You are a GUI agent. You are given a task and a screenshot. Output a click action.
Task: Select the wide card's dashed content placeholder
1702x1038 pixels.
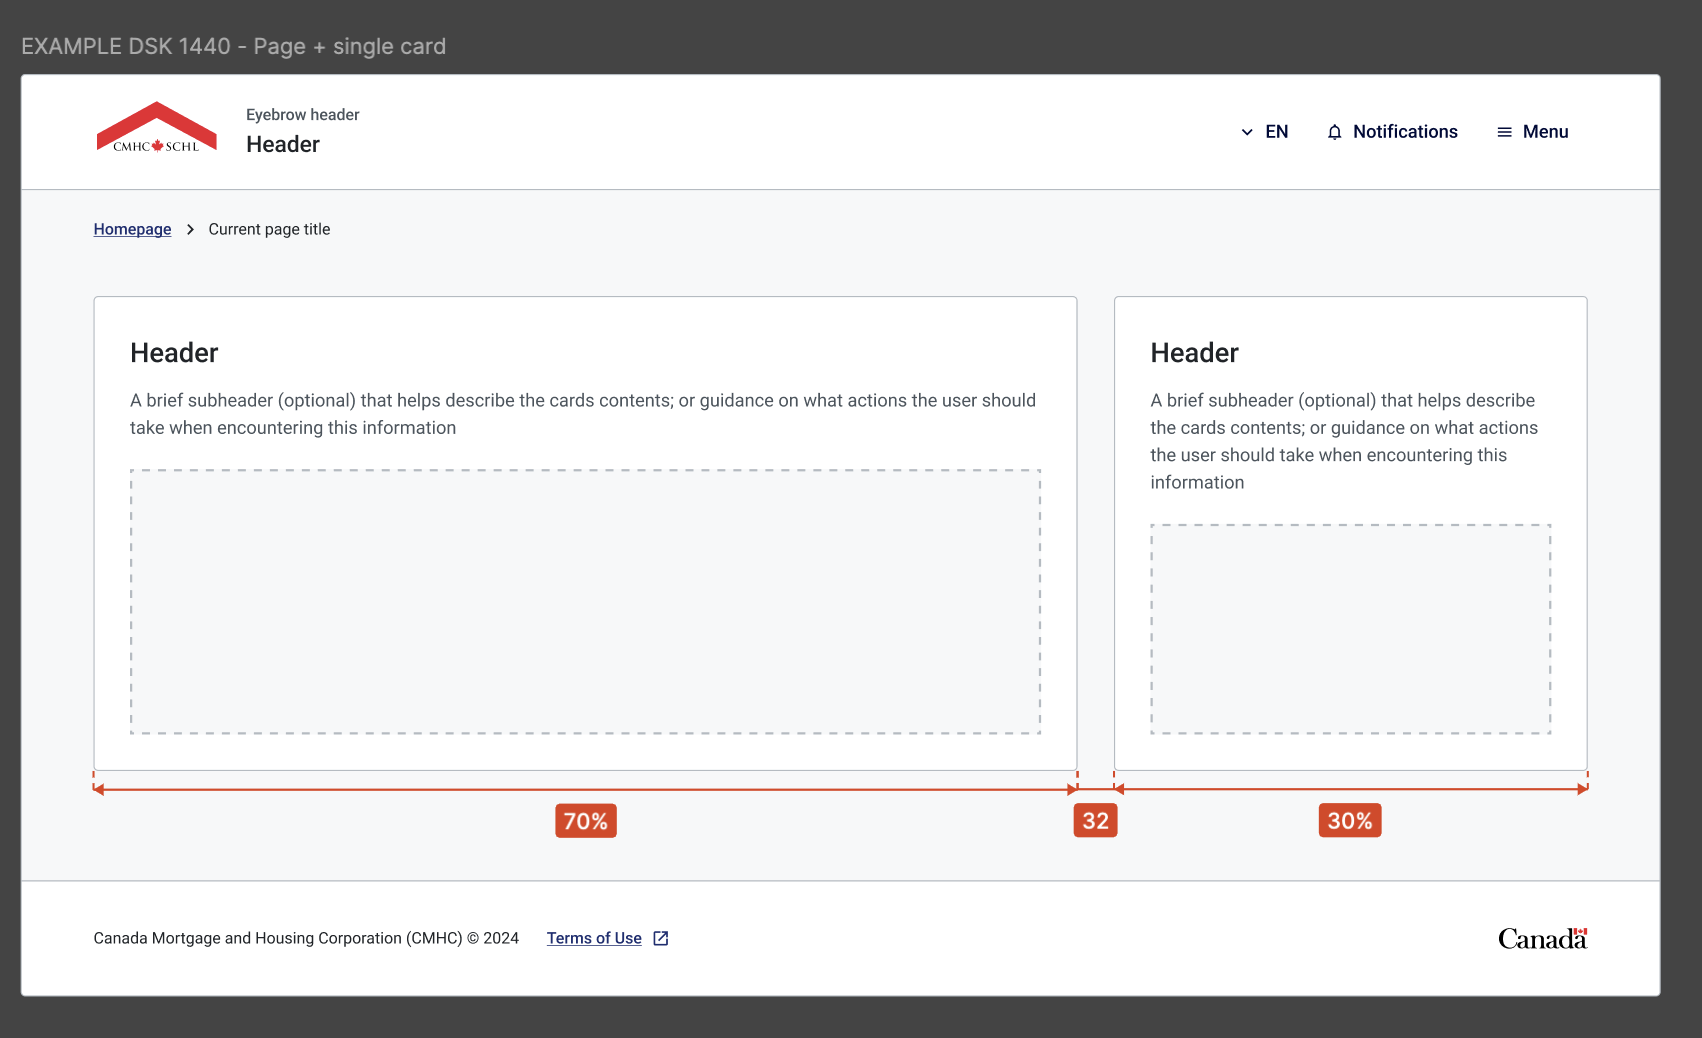pos(585,602)
